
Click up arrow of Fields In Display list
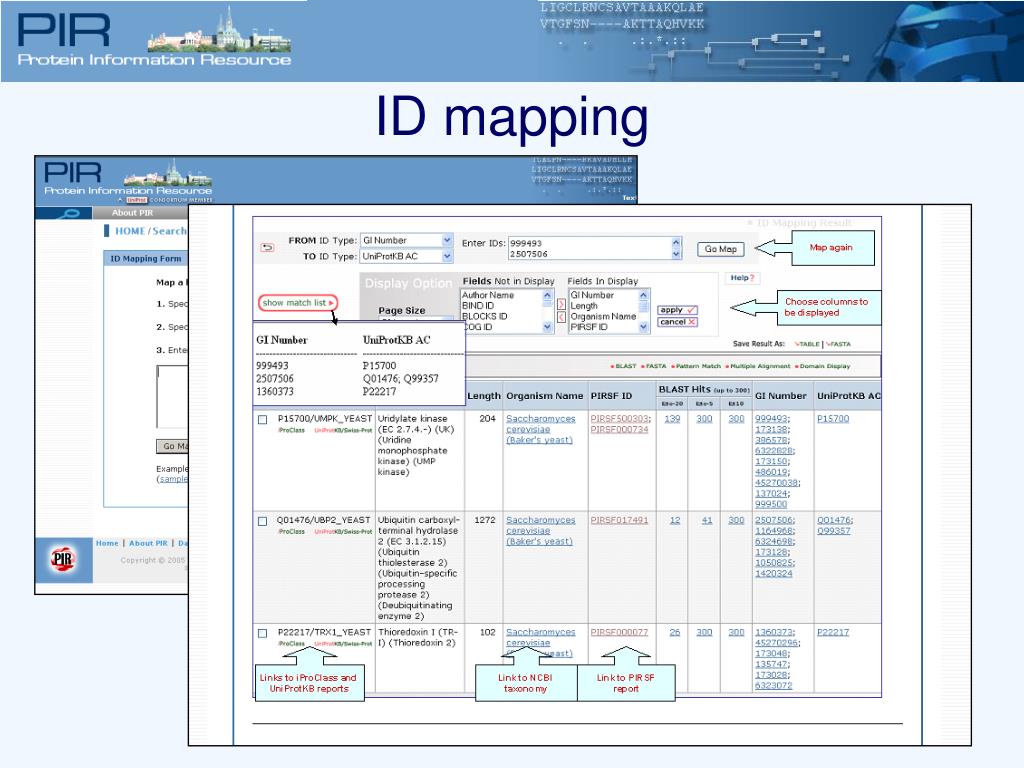pos(643,295)
